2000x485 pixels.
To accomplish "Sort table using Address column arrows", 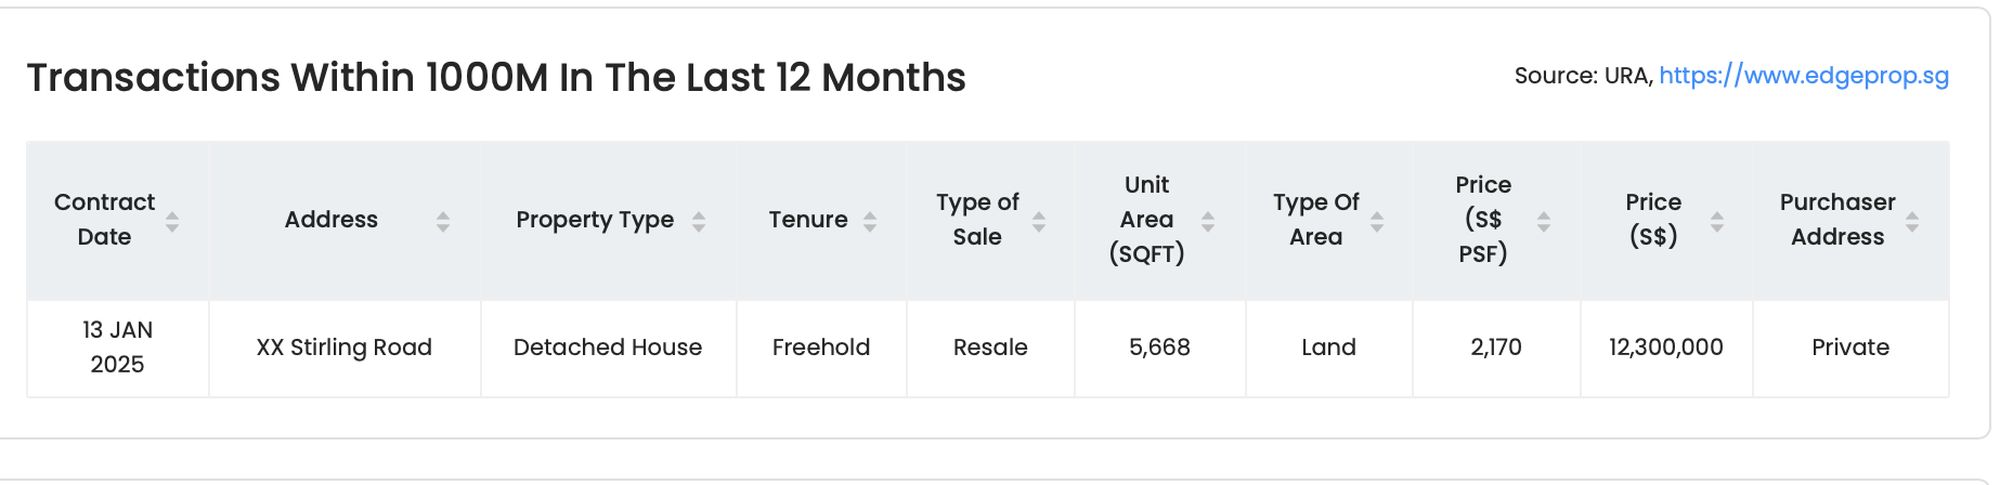I will [443, 221].
